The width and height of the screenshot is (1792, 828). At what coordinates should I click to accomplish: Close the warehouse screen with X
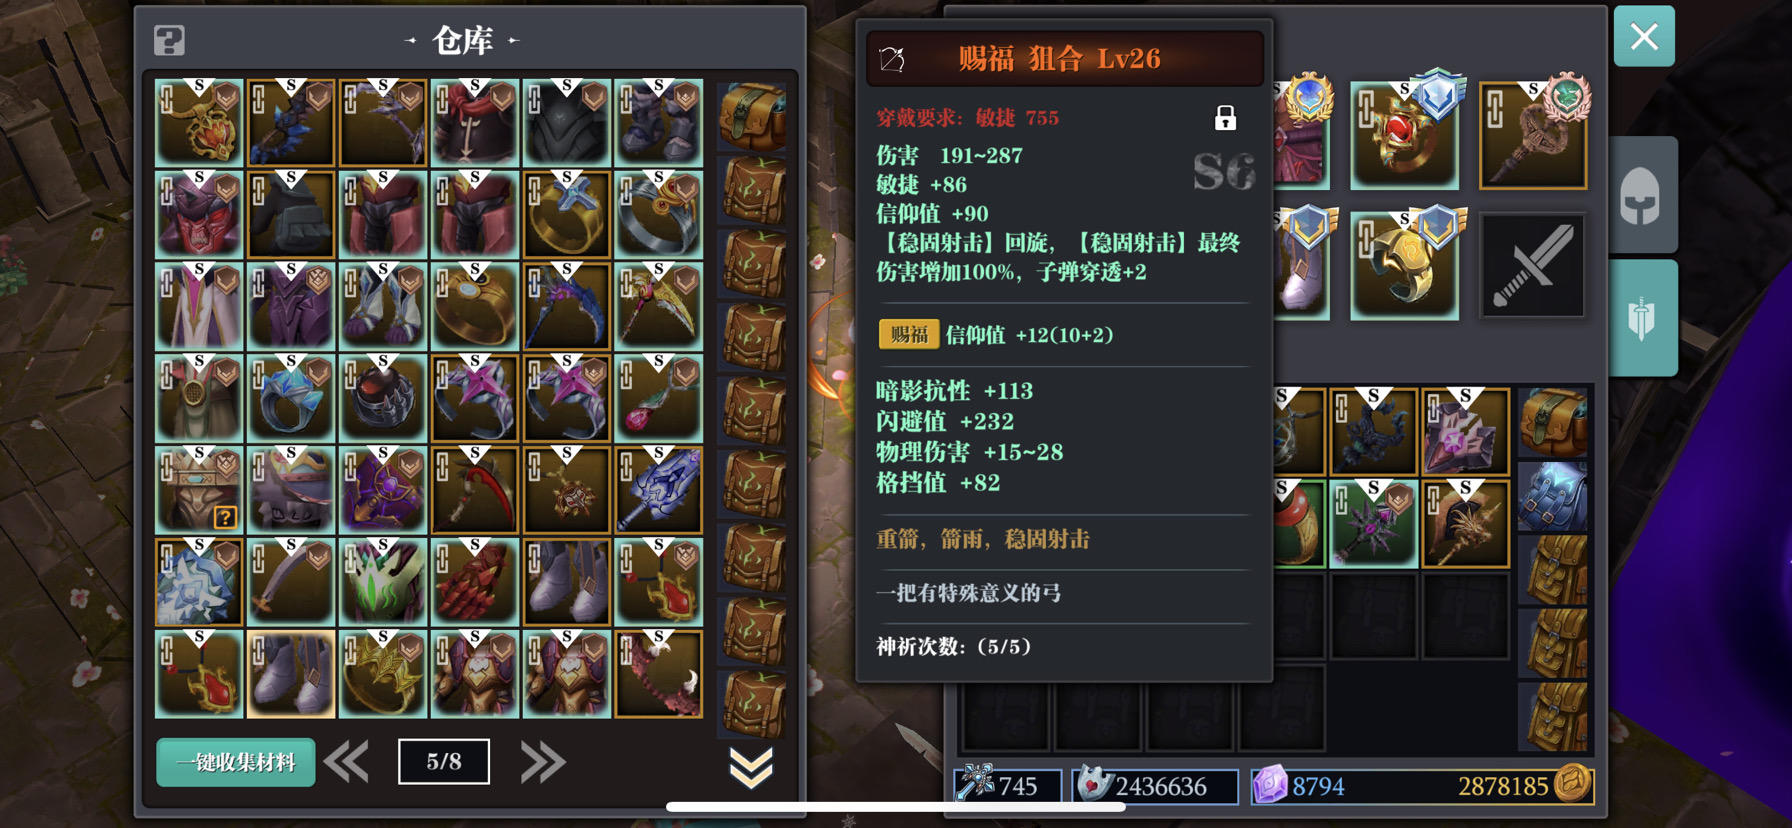pos(1644,37)
